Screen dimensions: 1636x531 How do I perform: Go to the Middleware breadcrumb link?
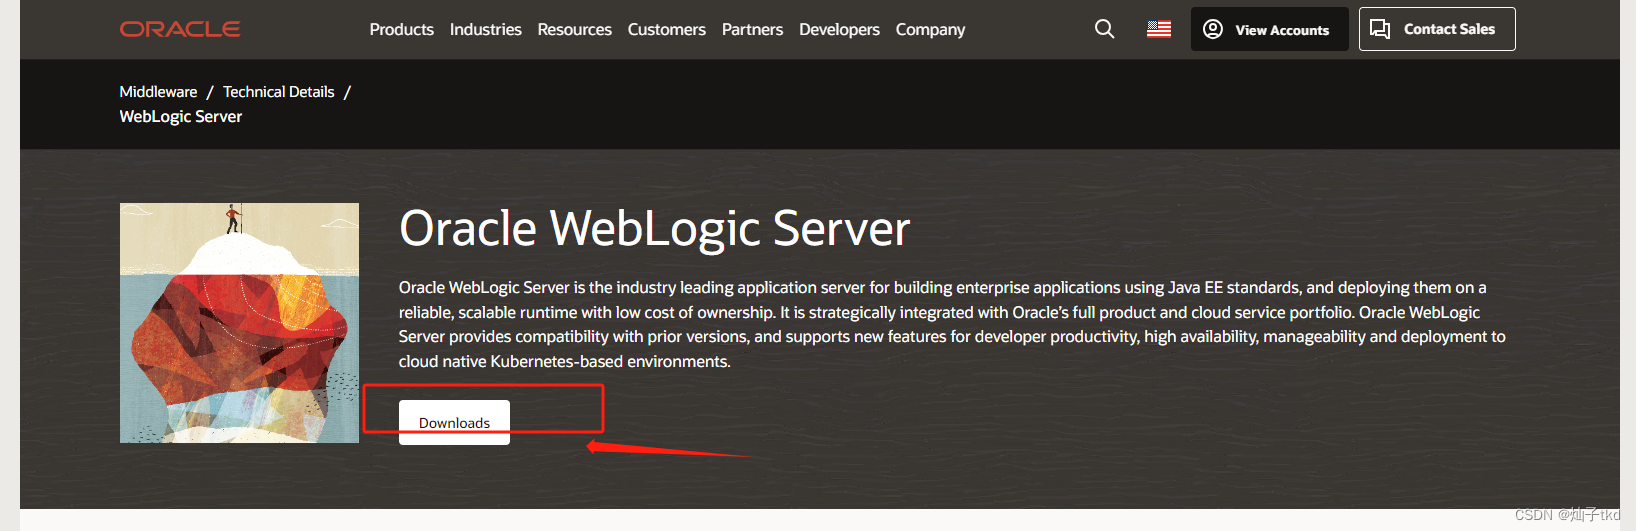pyautogui.click(x=158, y=91)
